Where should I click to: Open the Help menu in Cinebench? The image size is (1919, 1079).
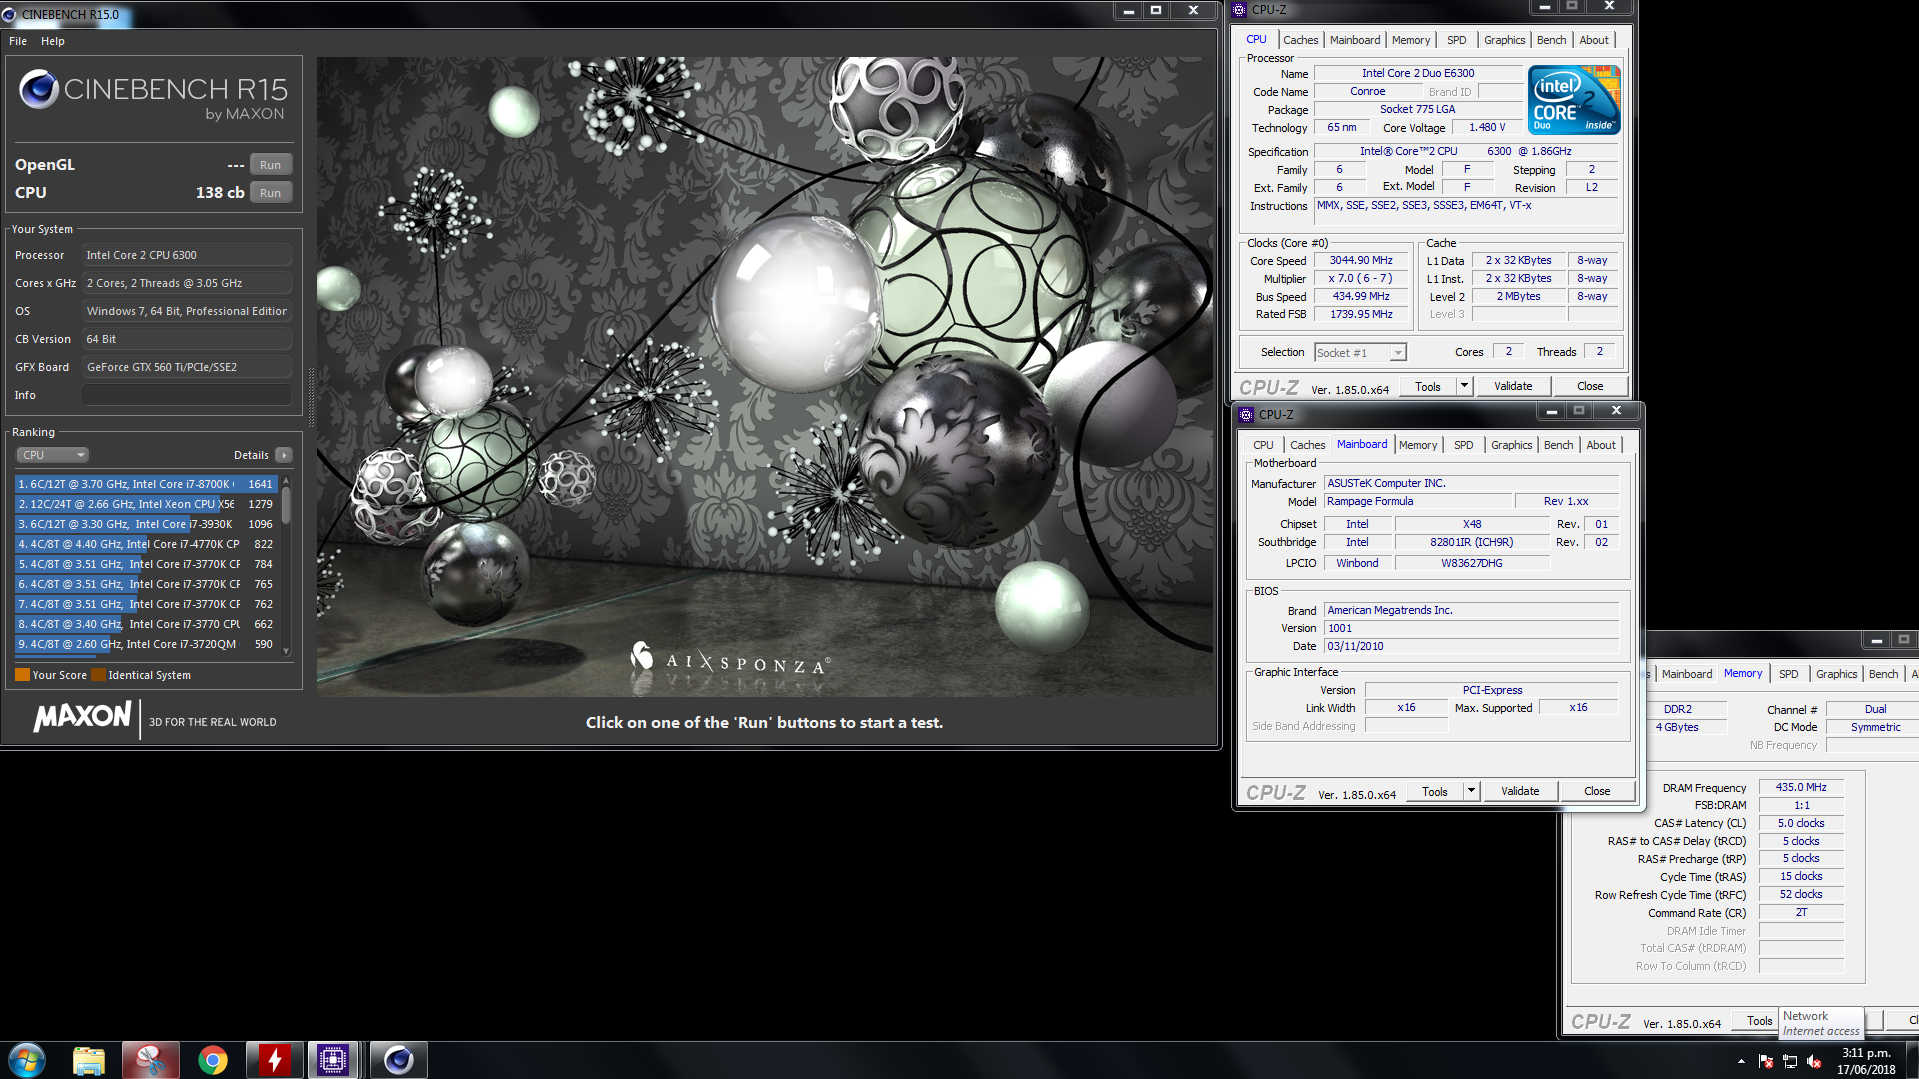point(53,41)
